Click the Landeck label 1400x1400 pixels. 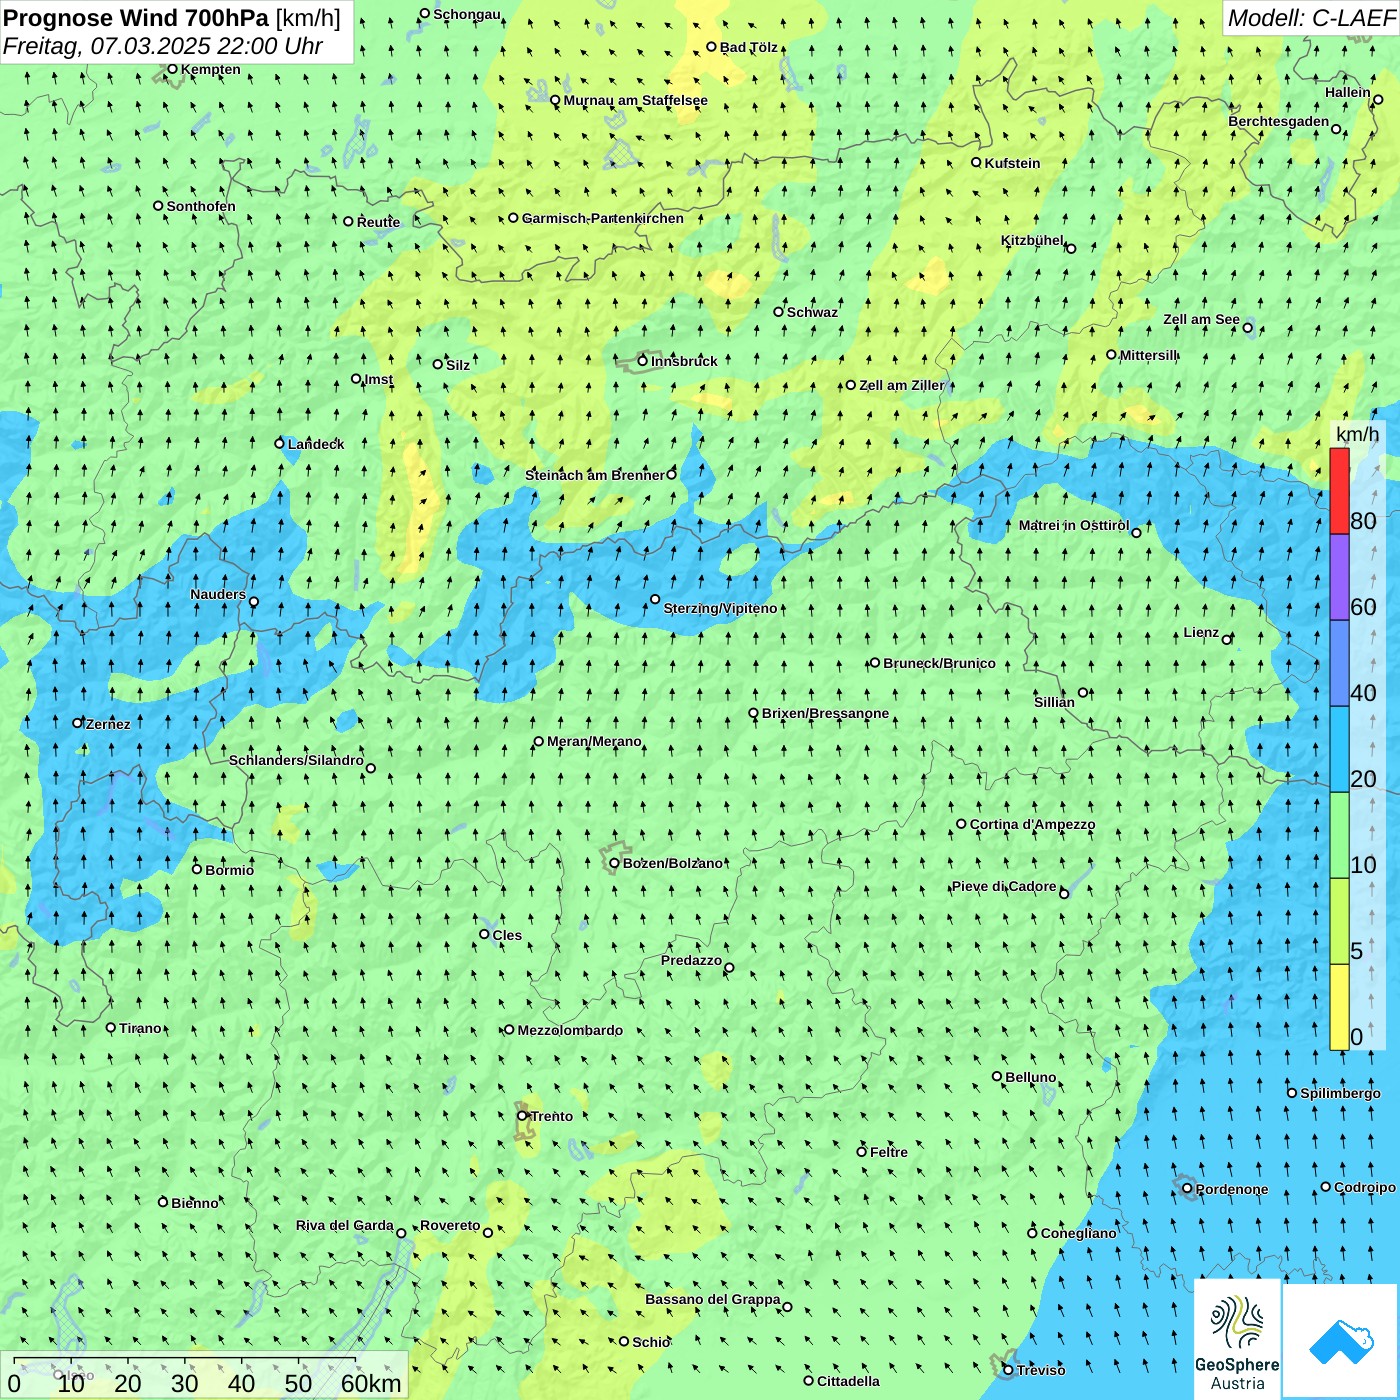316,444
